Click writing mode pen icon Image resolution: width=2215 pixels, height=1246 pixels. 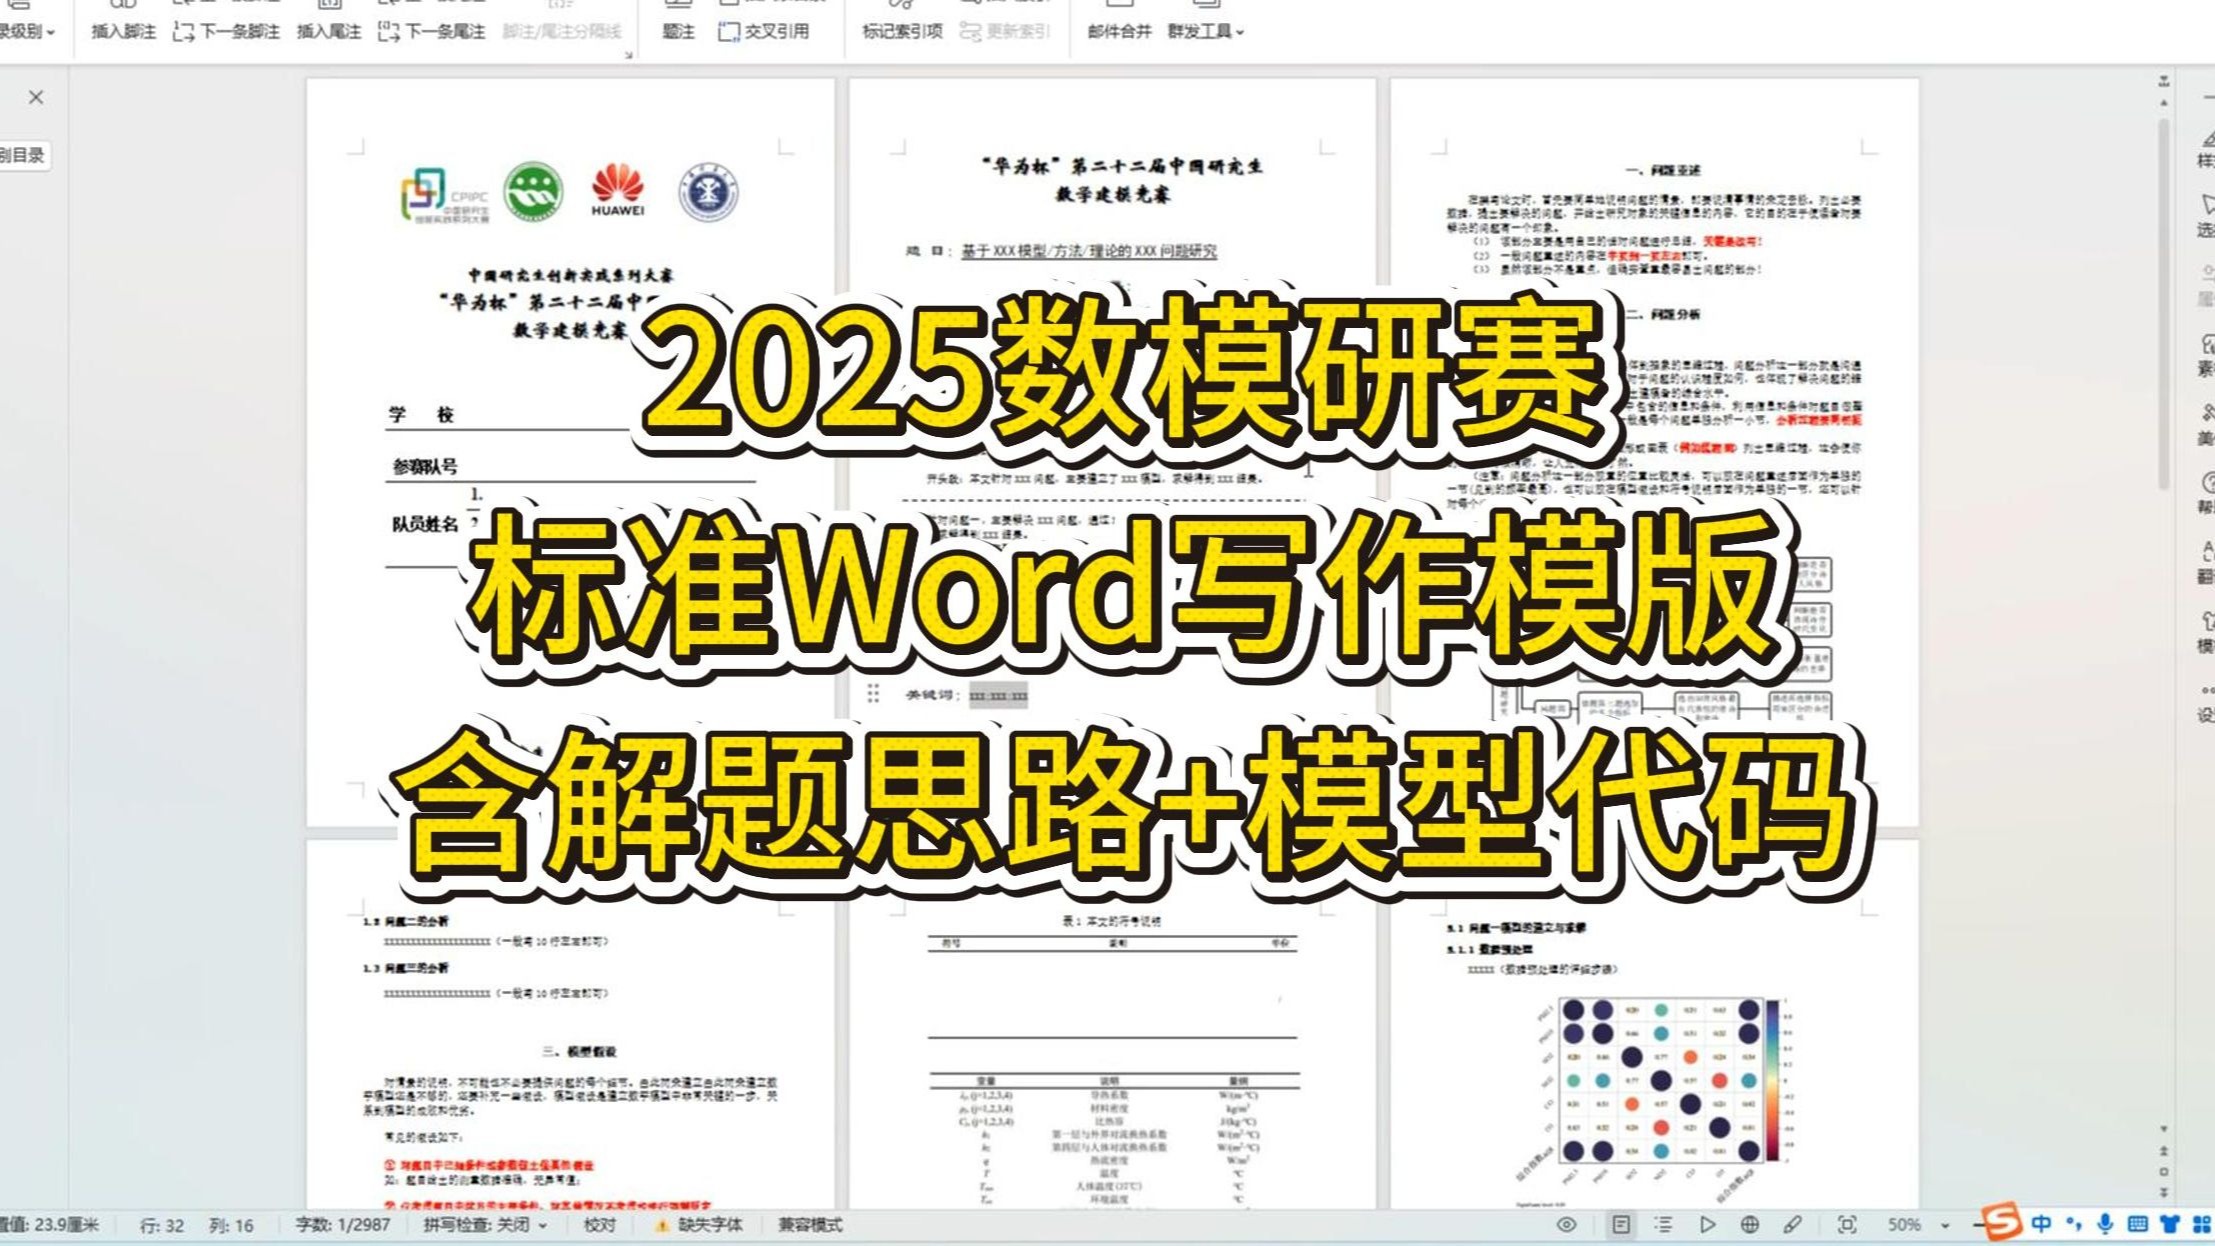click(1793, 1225)
